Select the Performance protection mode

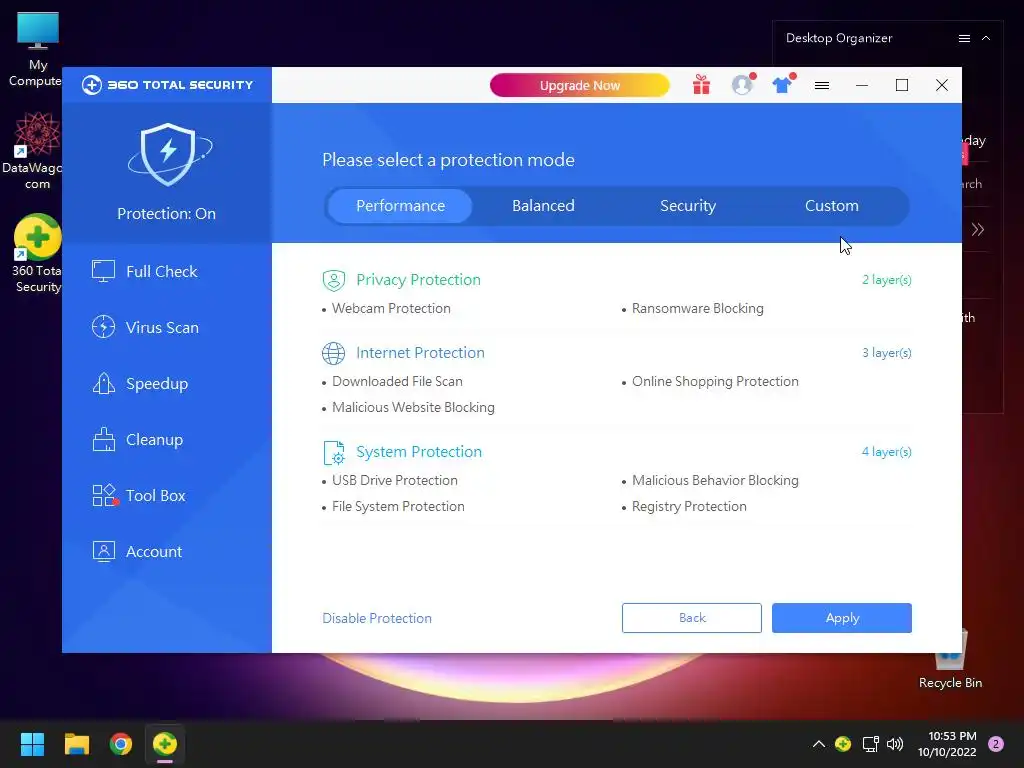pos(400,206)
